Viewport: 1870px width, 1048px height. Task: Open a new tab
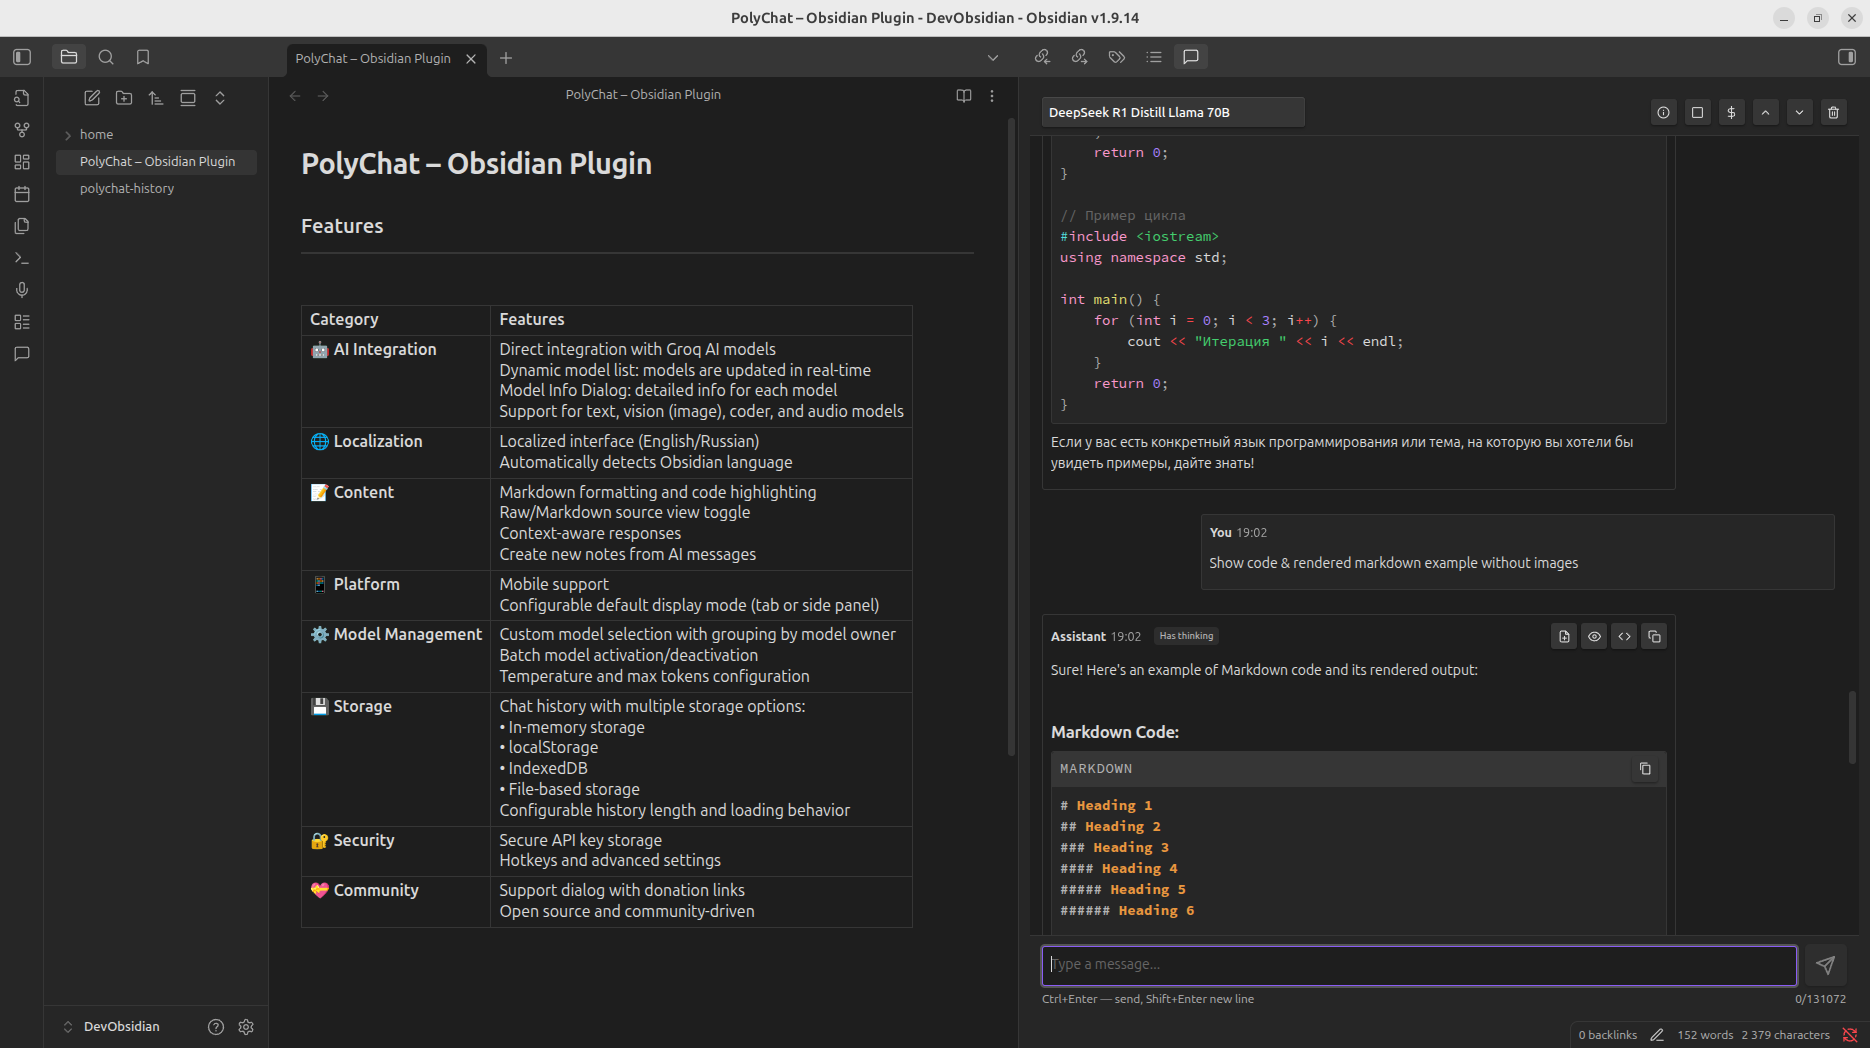506,58
